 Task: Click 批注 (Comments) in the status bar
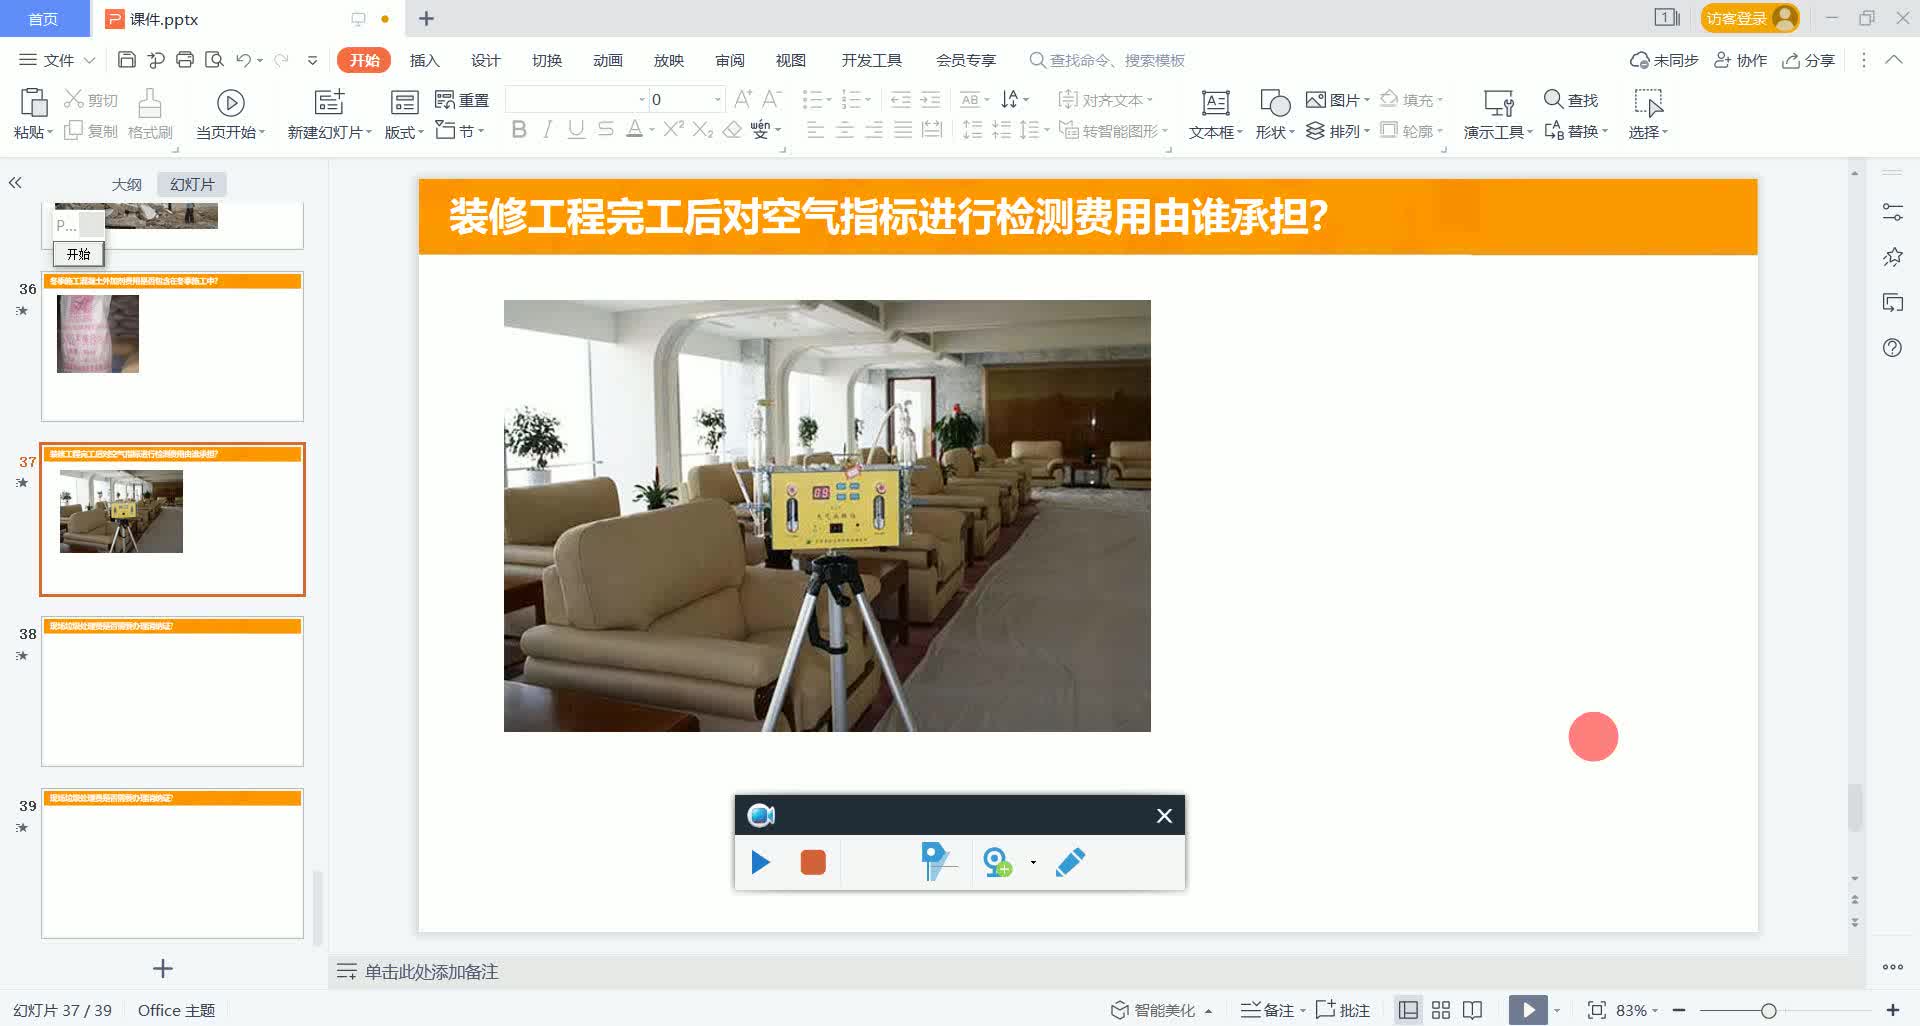[x=1343, y=1010]
